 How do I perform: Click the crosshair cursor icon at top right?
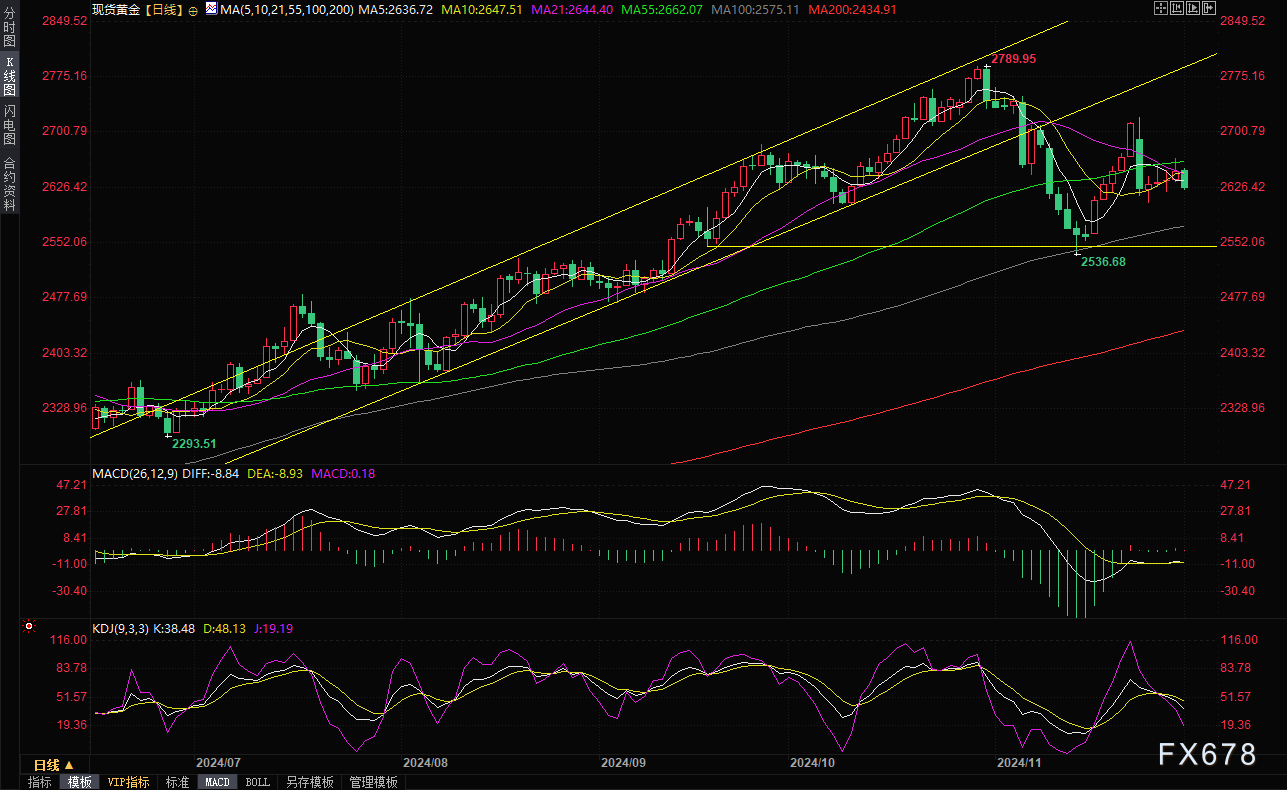(x=1159, y=8)
